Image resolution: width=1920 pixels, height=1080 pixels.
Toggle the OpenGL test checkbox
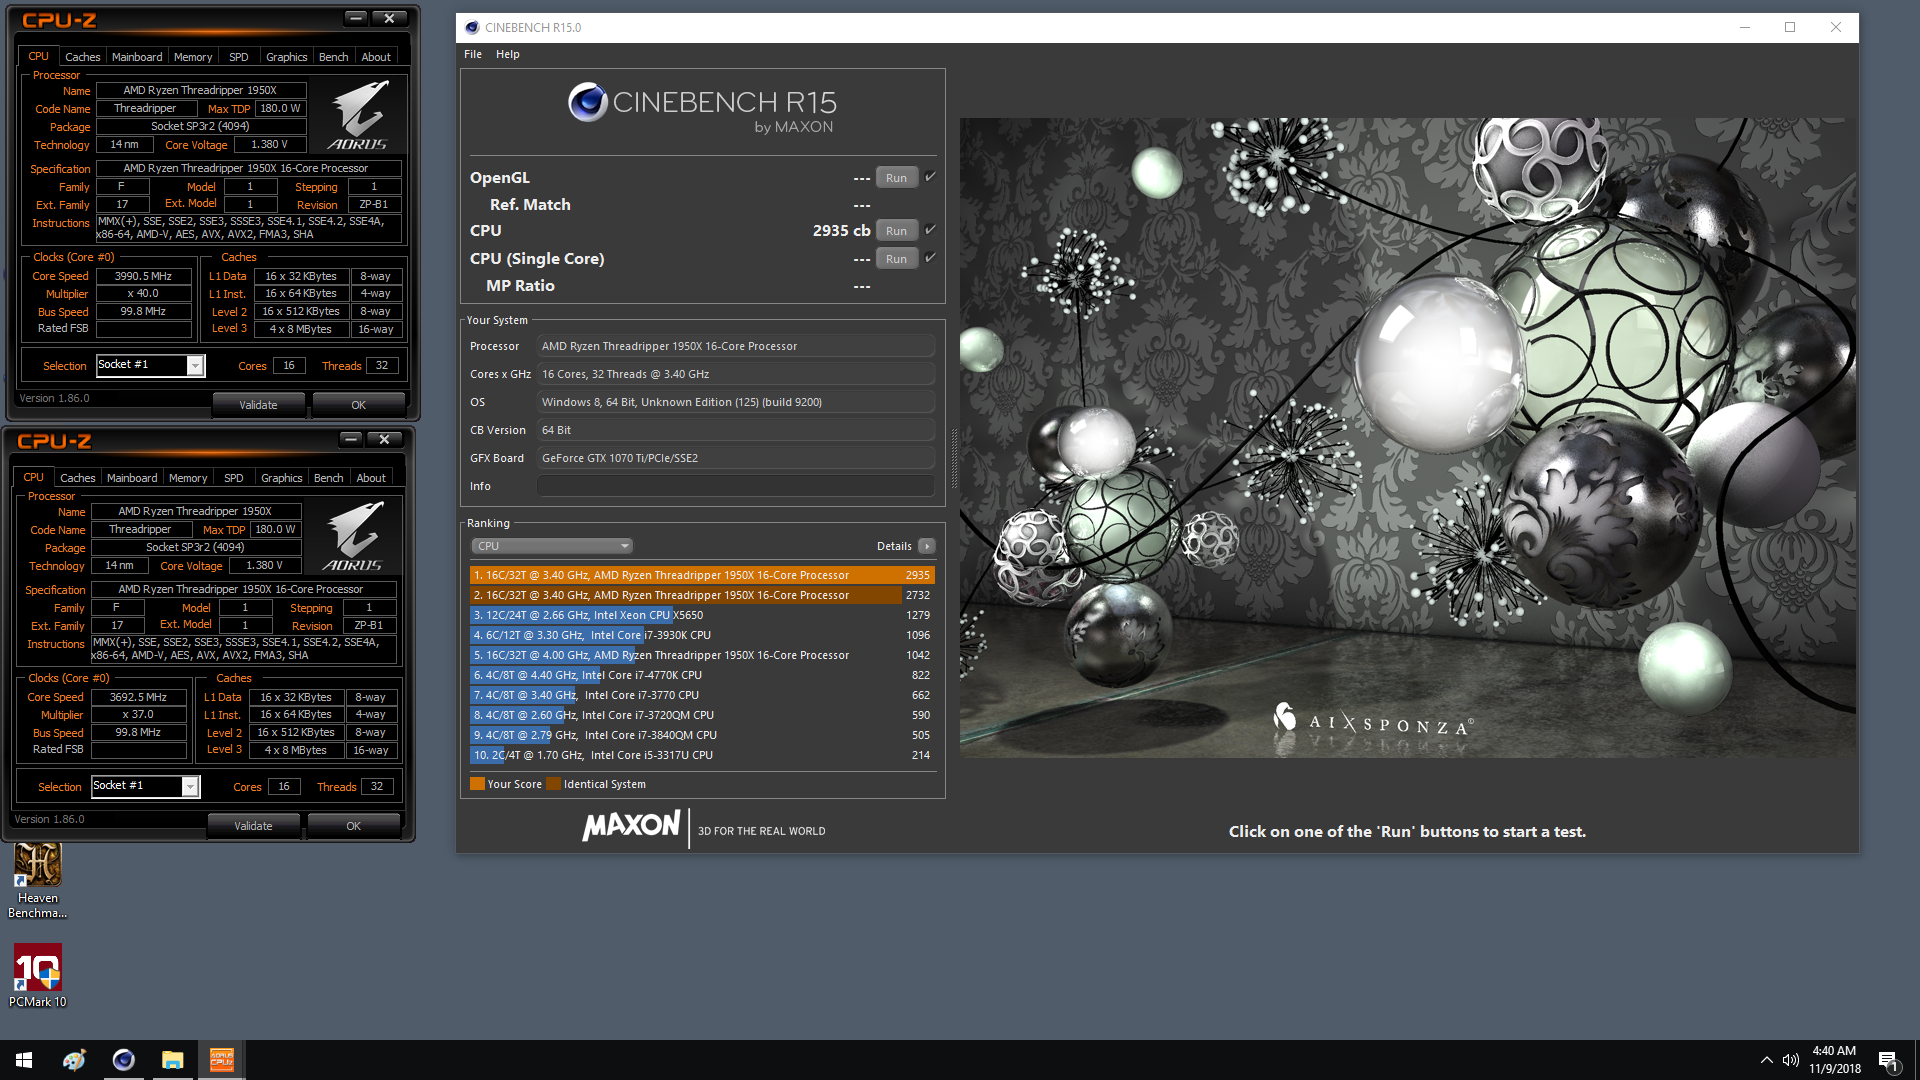(930, 177)
